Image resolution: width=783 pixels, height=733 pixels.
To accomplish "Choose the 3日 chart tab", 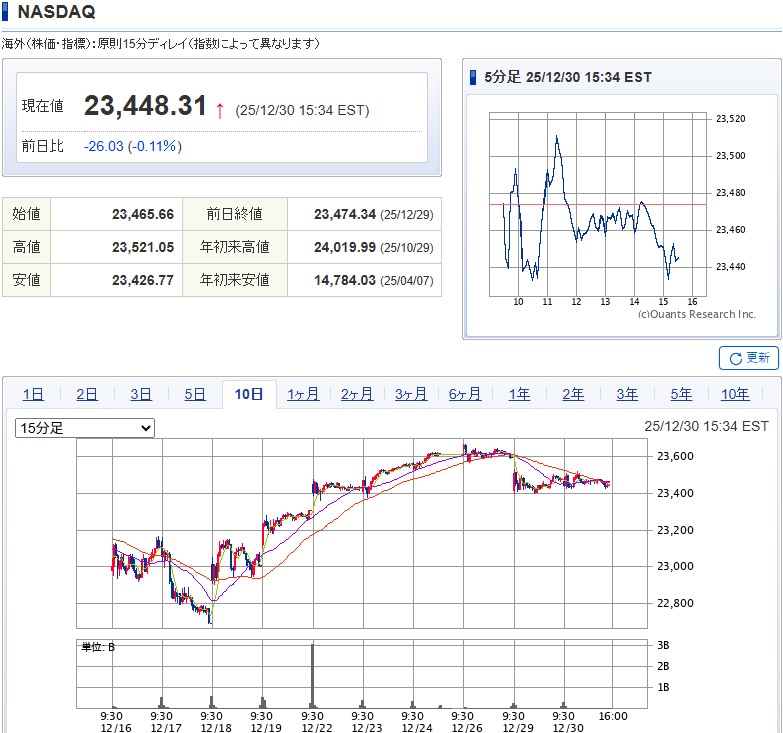I will [141, 394].
